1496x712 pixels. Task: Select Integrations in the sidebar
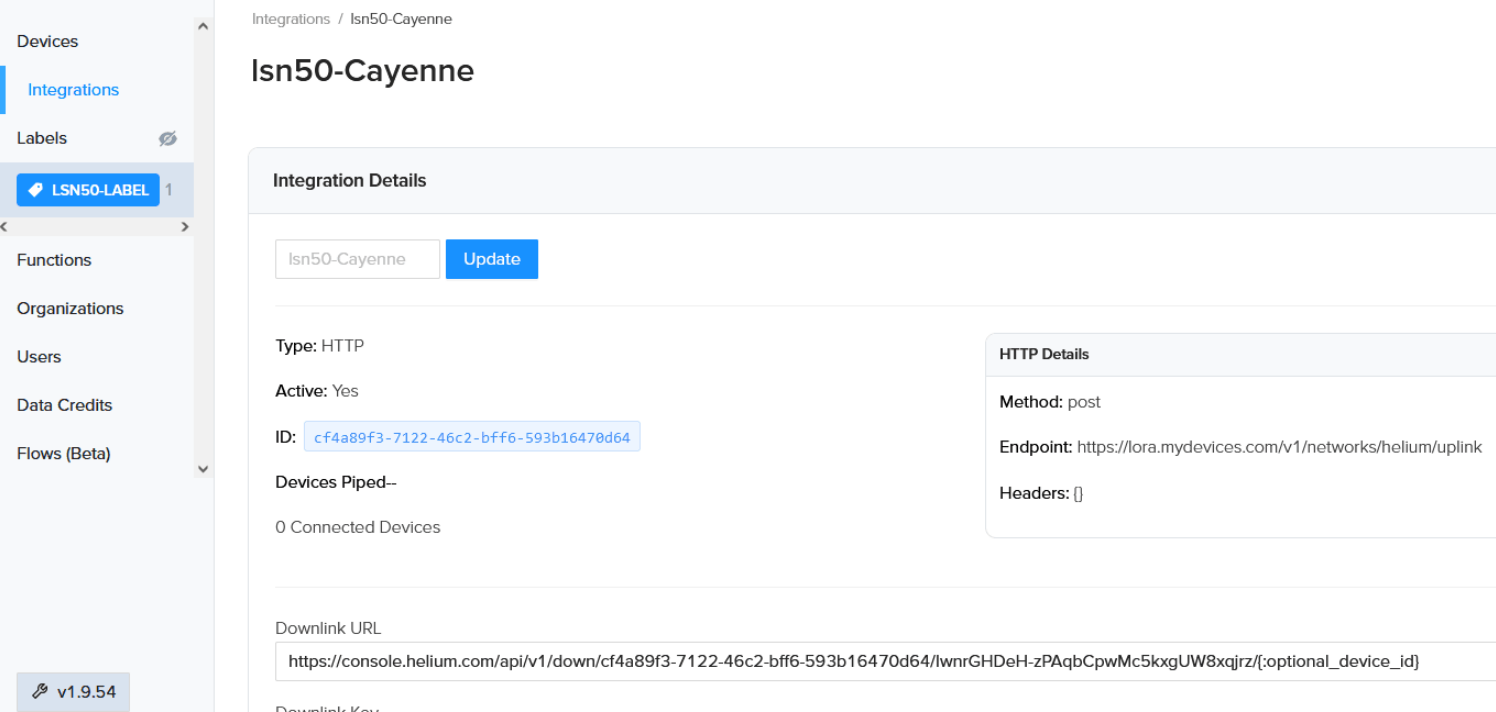tap(73, 90)
